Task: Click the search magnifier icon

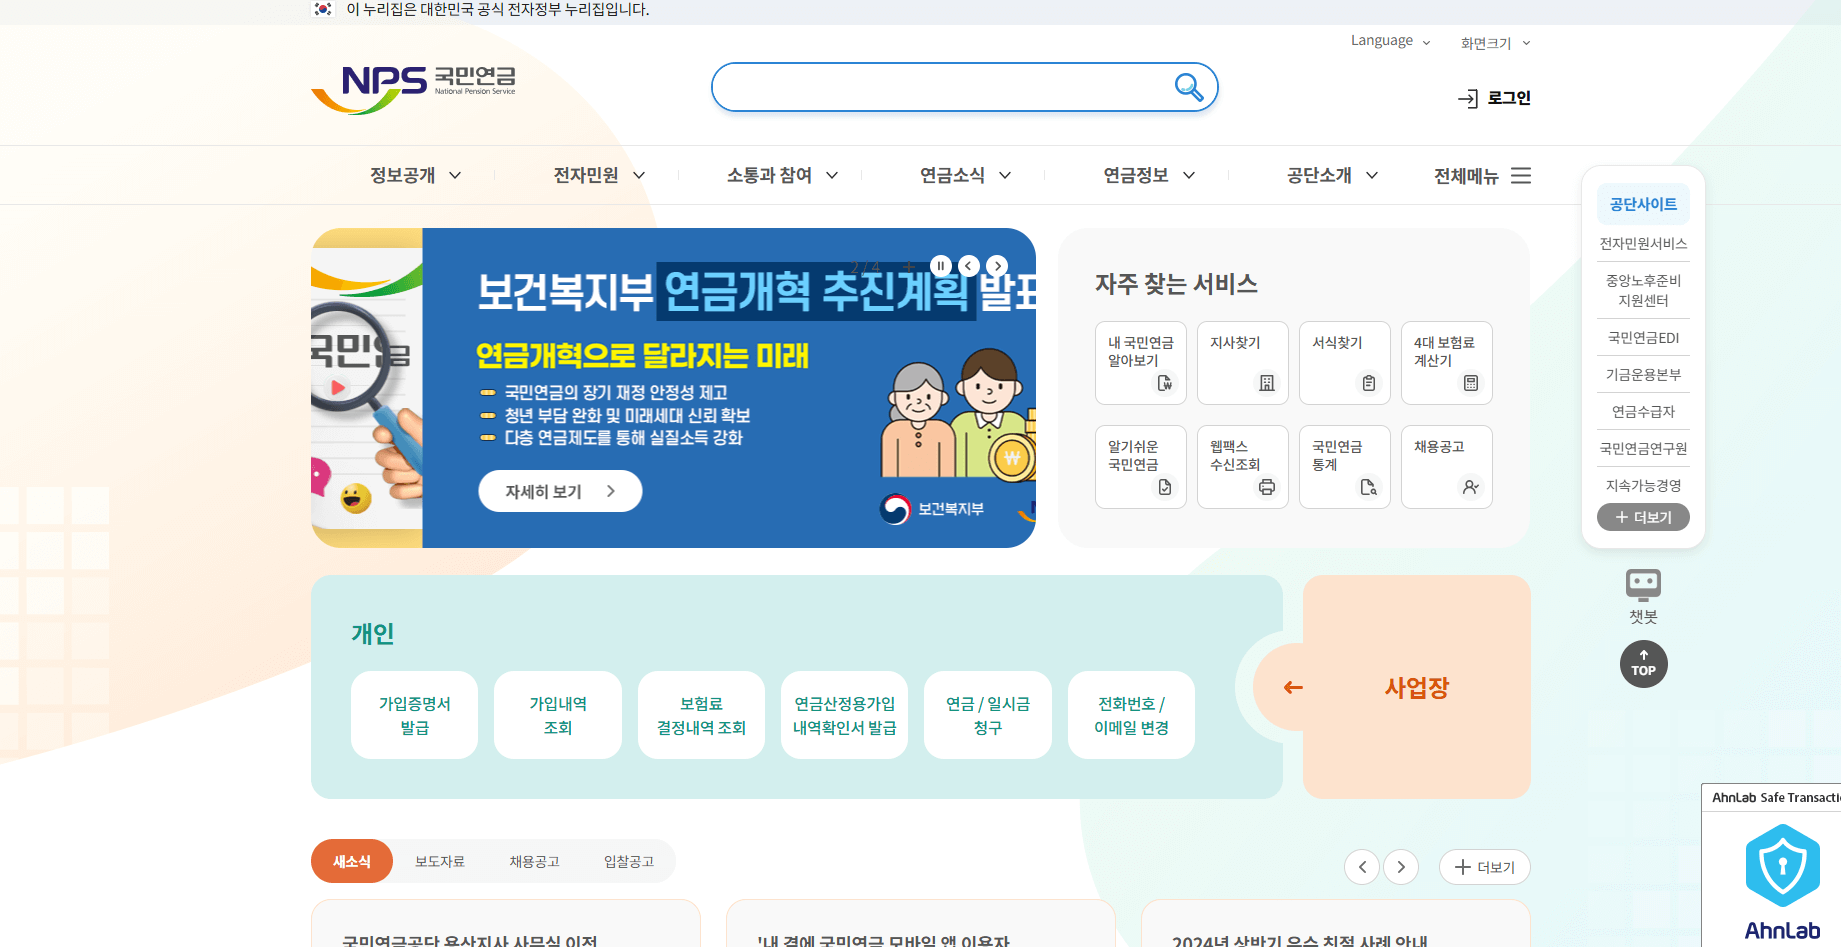Action: [x=1189, y=88]
